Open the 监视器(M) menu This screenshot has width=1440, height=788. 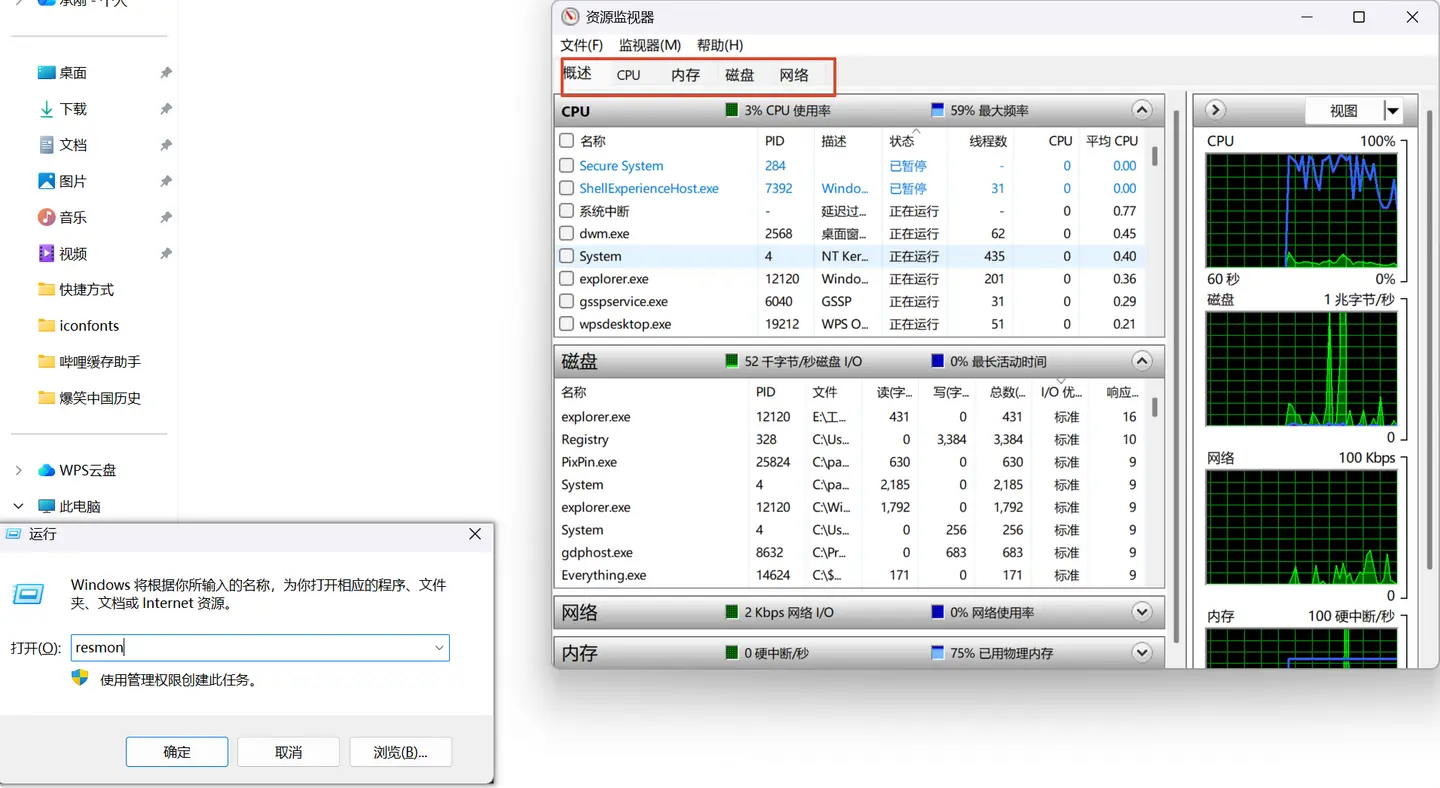[x=650, y=45]
